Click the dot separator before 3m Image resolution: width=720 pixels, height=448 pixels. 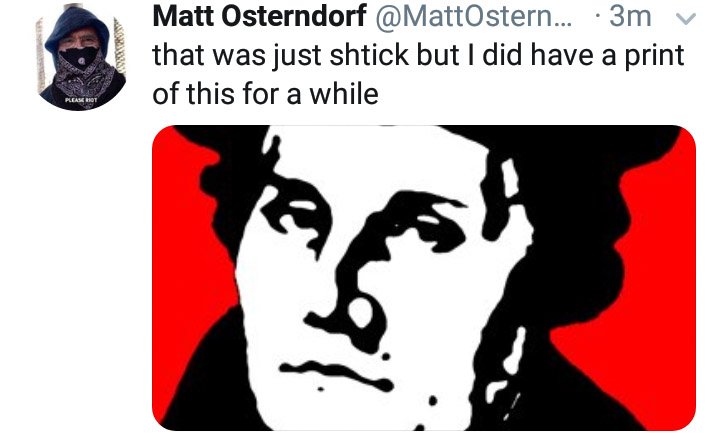(x=597, y=17)
